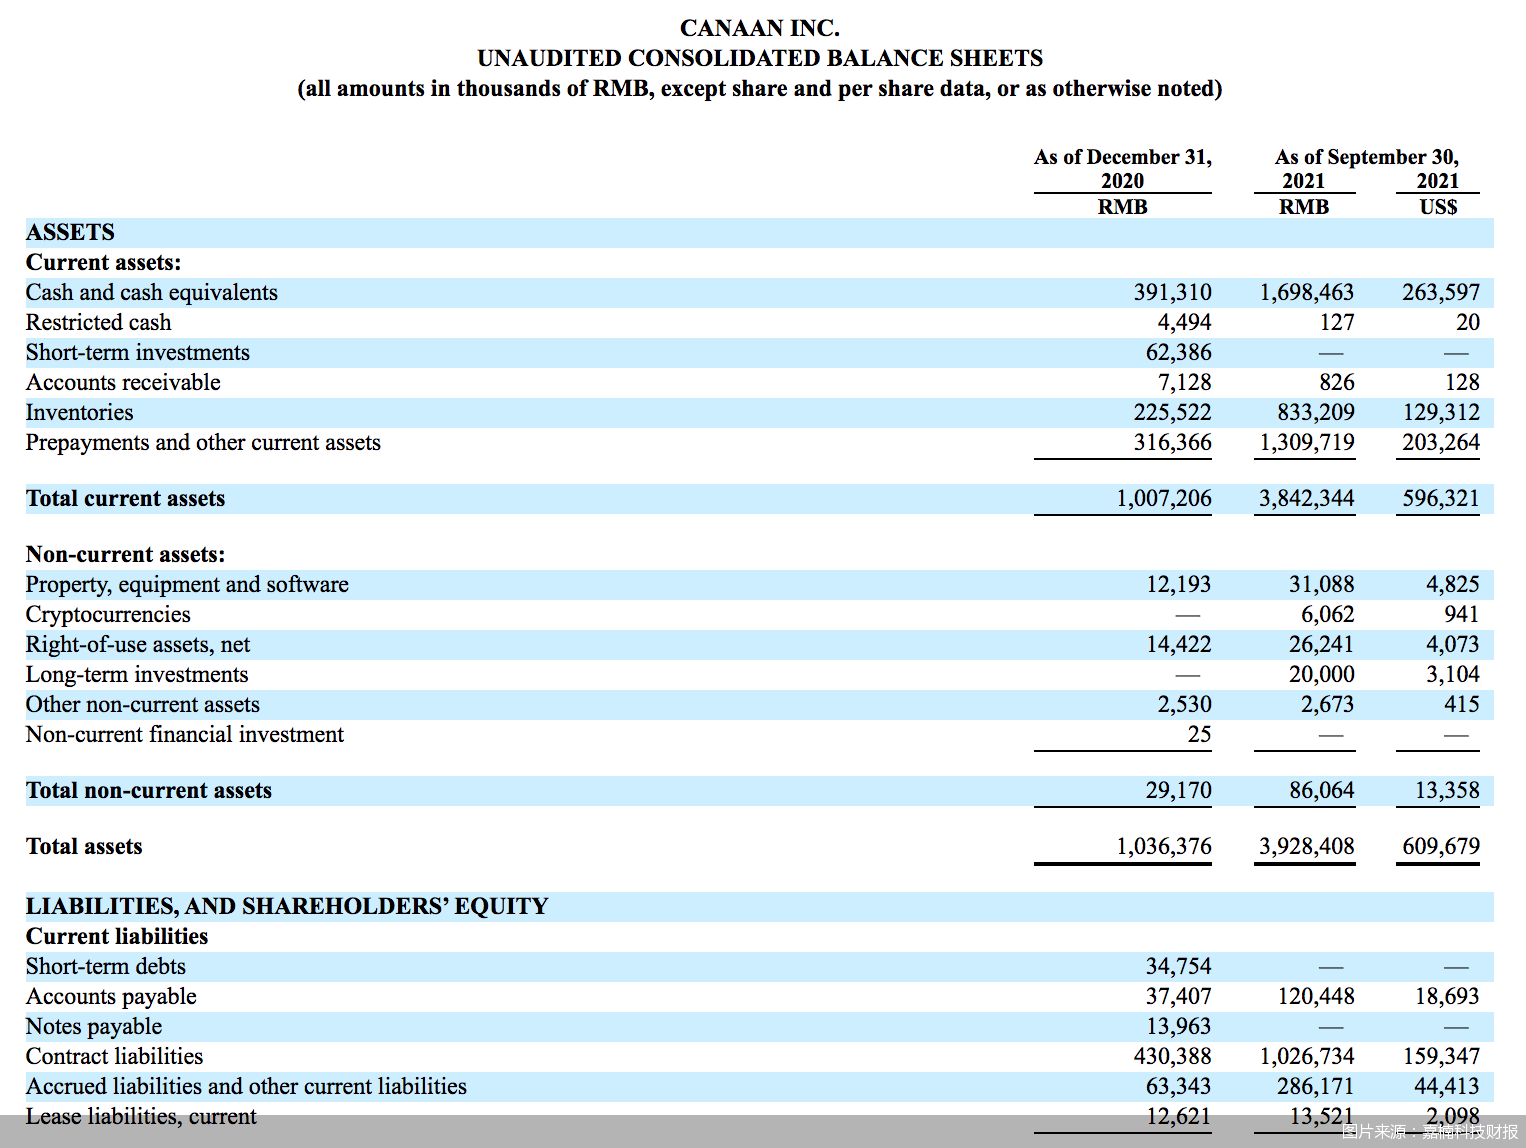Select the 'ASSETS' section heading
Screen dimensions: 1526x1148
70,232
